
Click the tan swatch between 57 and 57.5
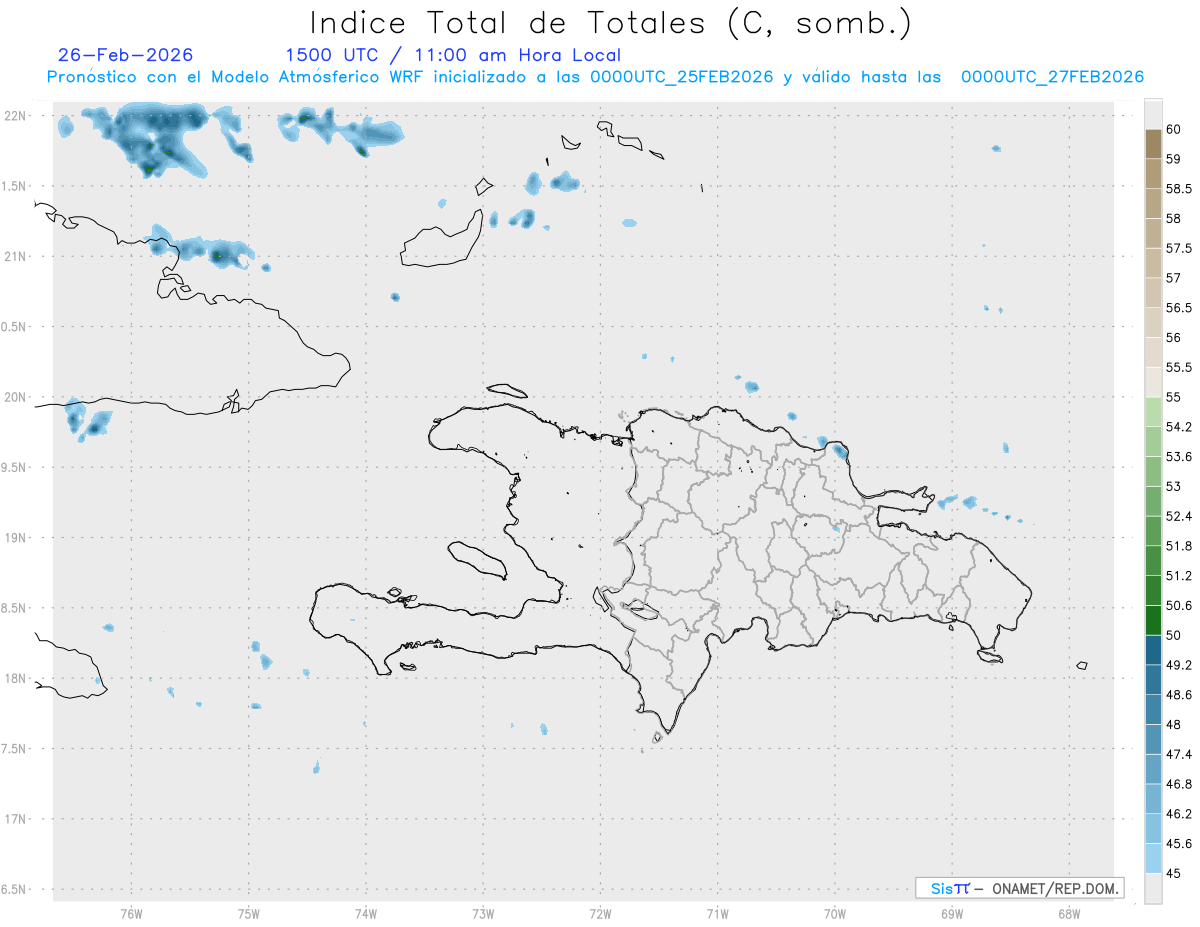(1153, 263)
